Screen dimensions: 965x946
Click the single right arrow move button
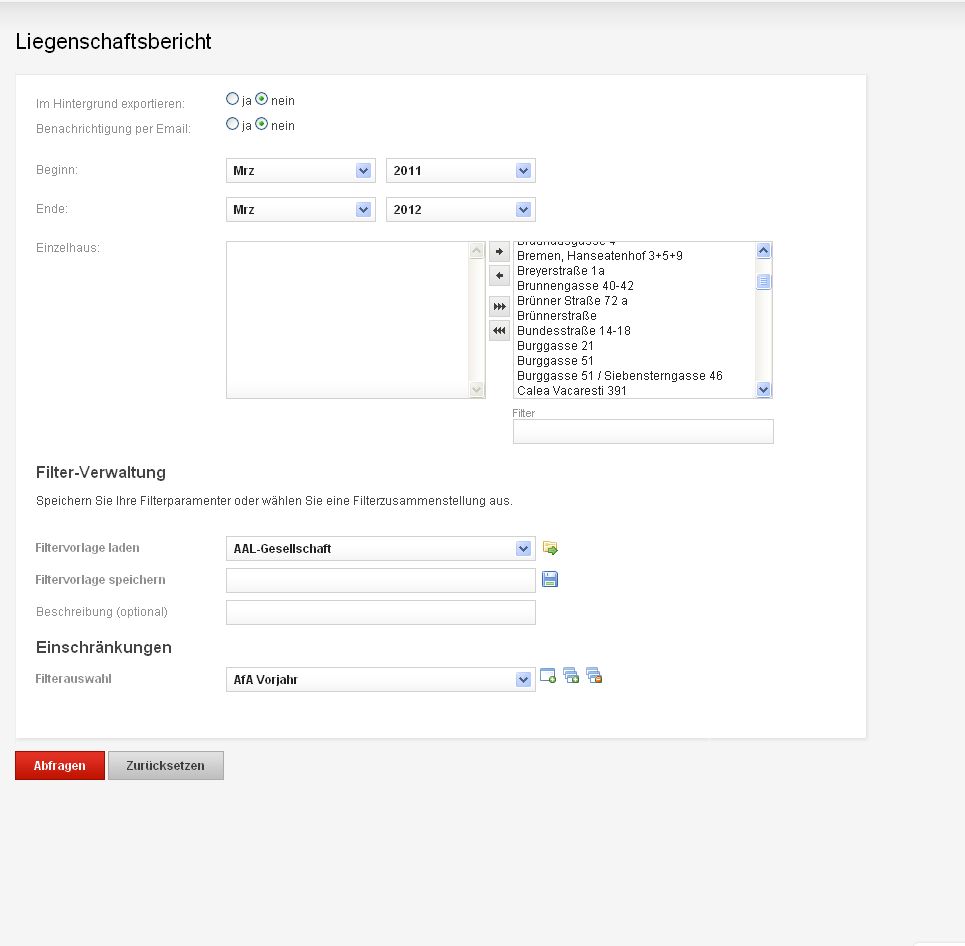(499, 251)
